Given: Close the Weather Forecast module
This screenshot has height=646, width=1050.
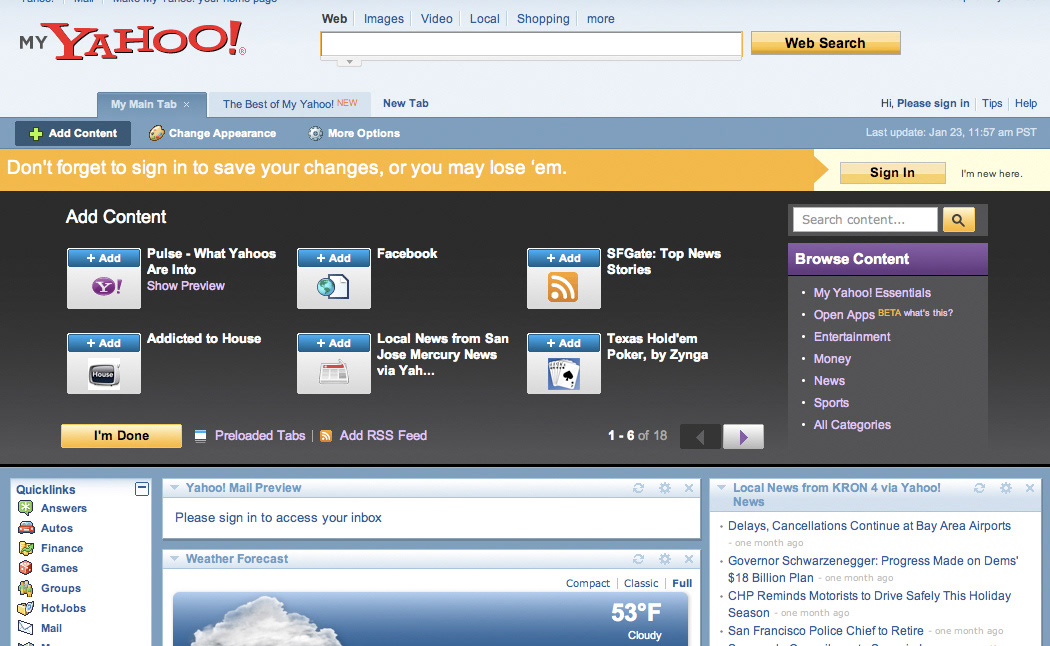Looking at the screenshot, I should 688,558.
